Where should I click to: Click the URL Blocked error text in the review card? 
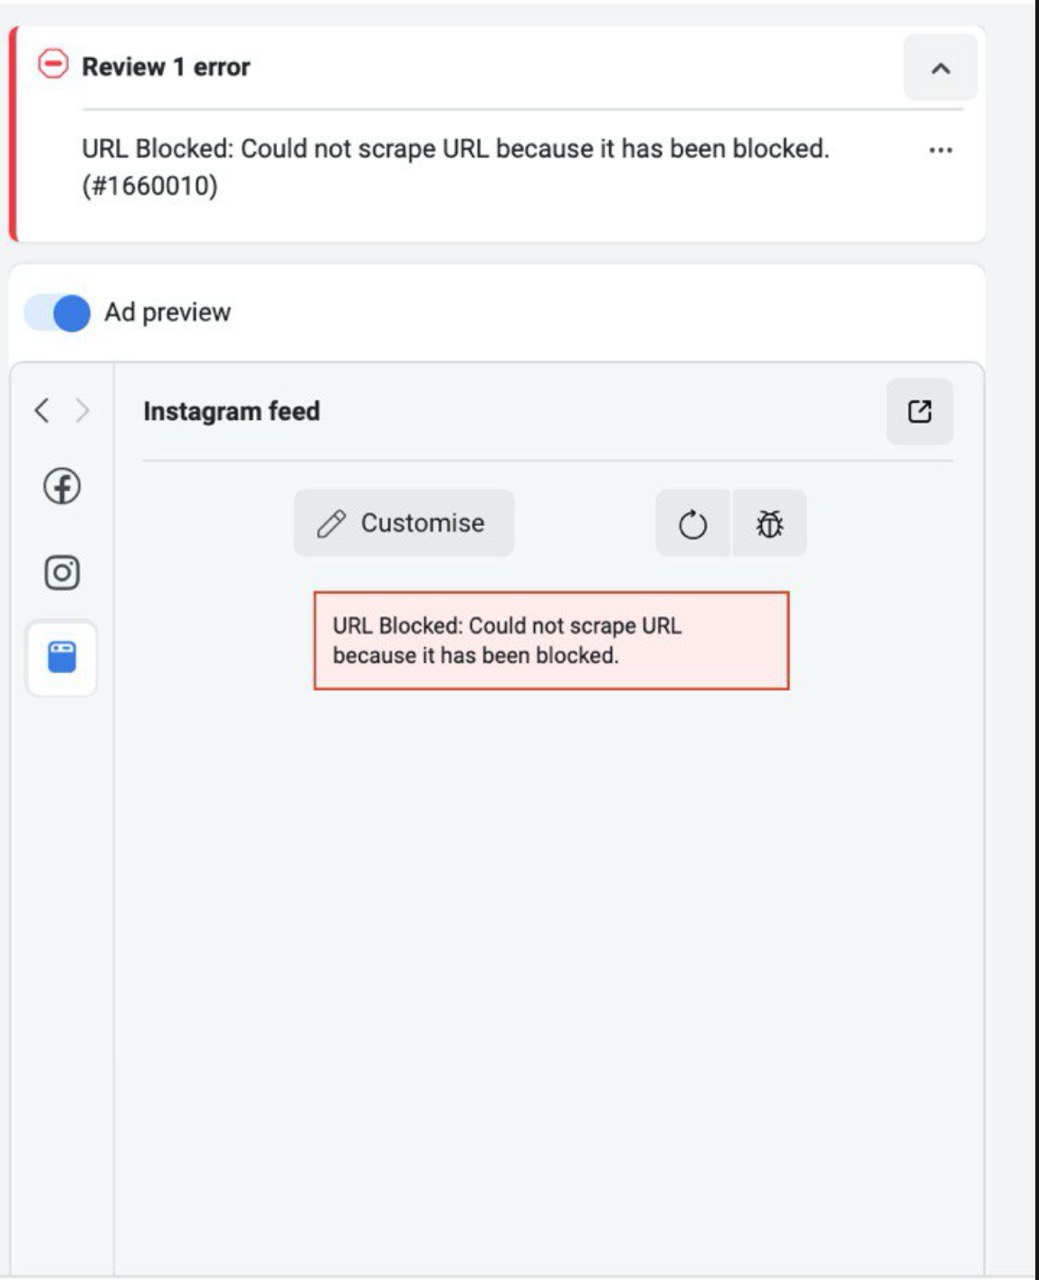tap(456, 149)
